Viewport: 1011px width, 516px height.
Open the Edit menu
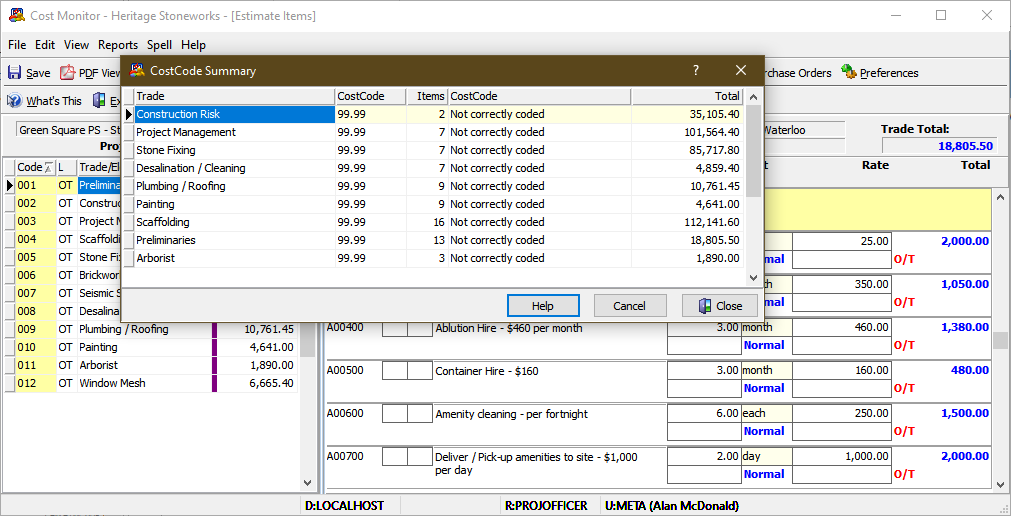(x=45, y=45)
